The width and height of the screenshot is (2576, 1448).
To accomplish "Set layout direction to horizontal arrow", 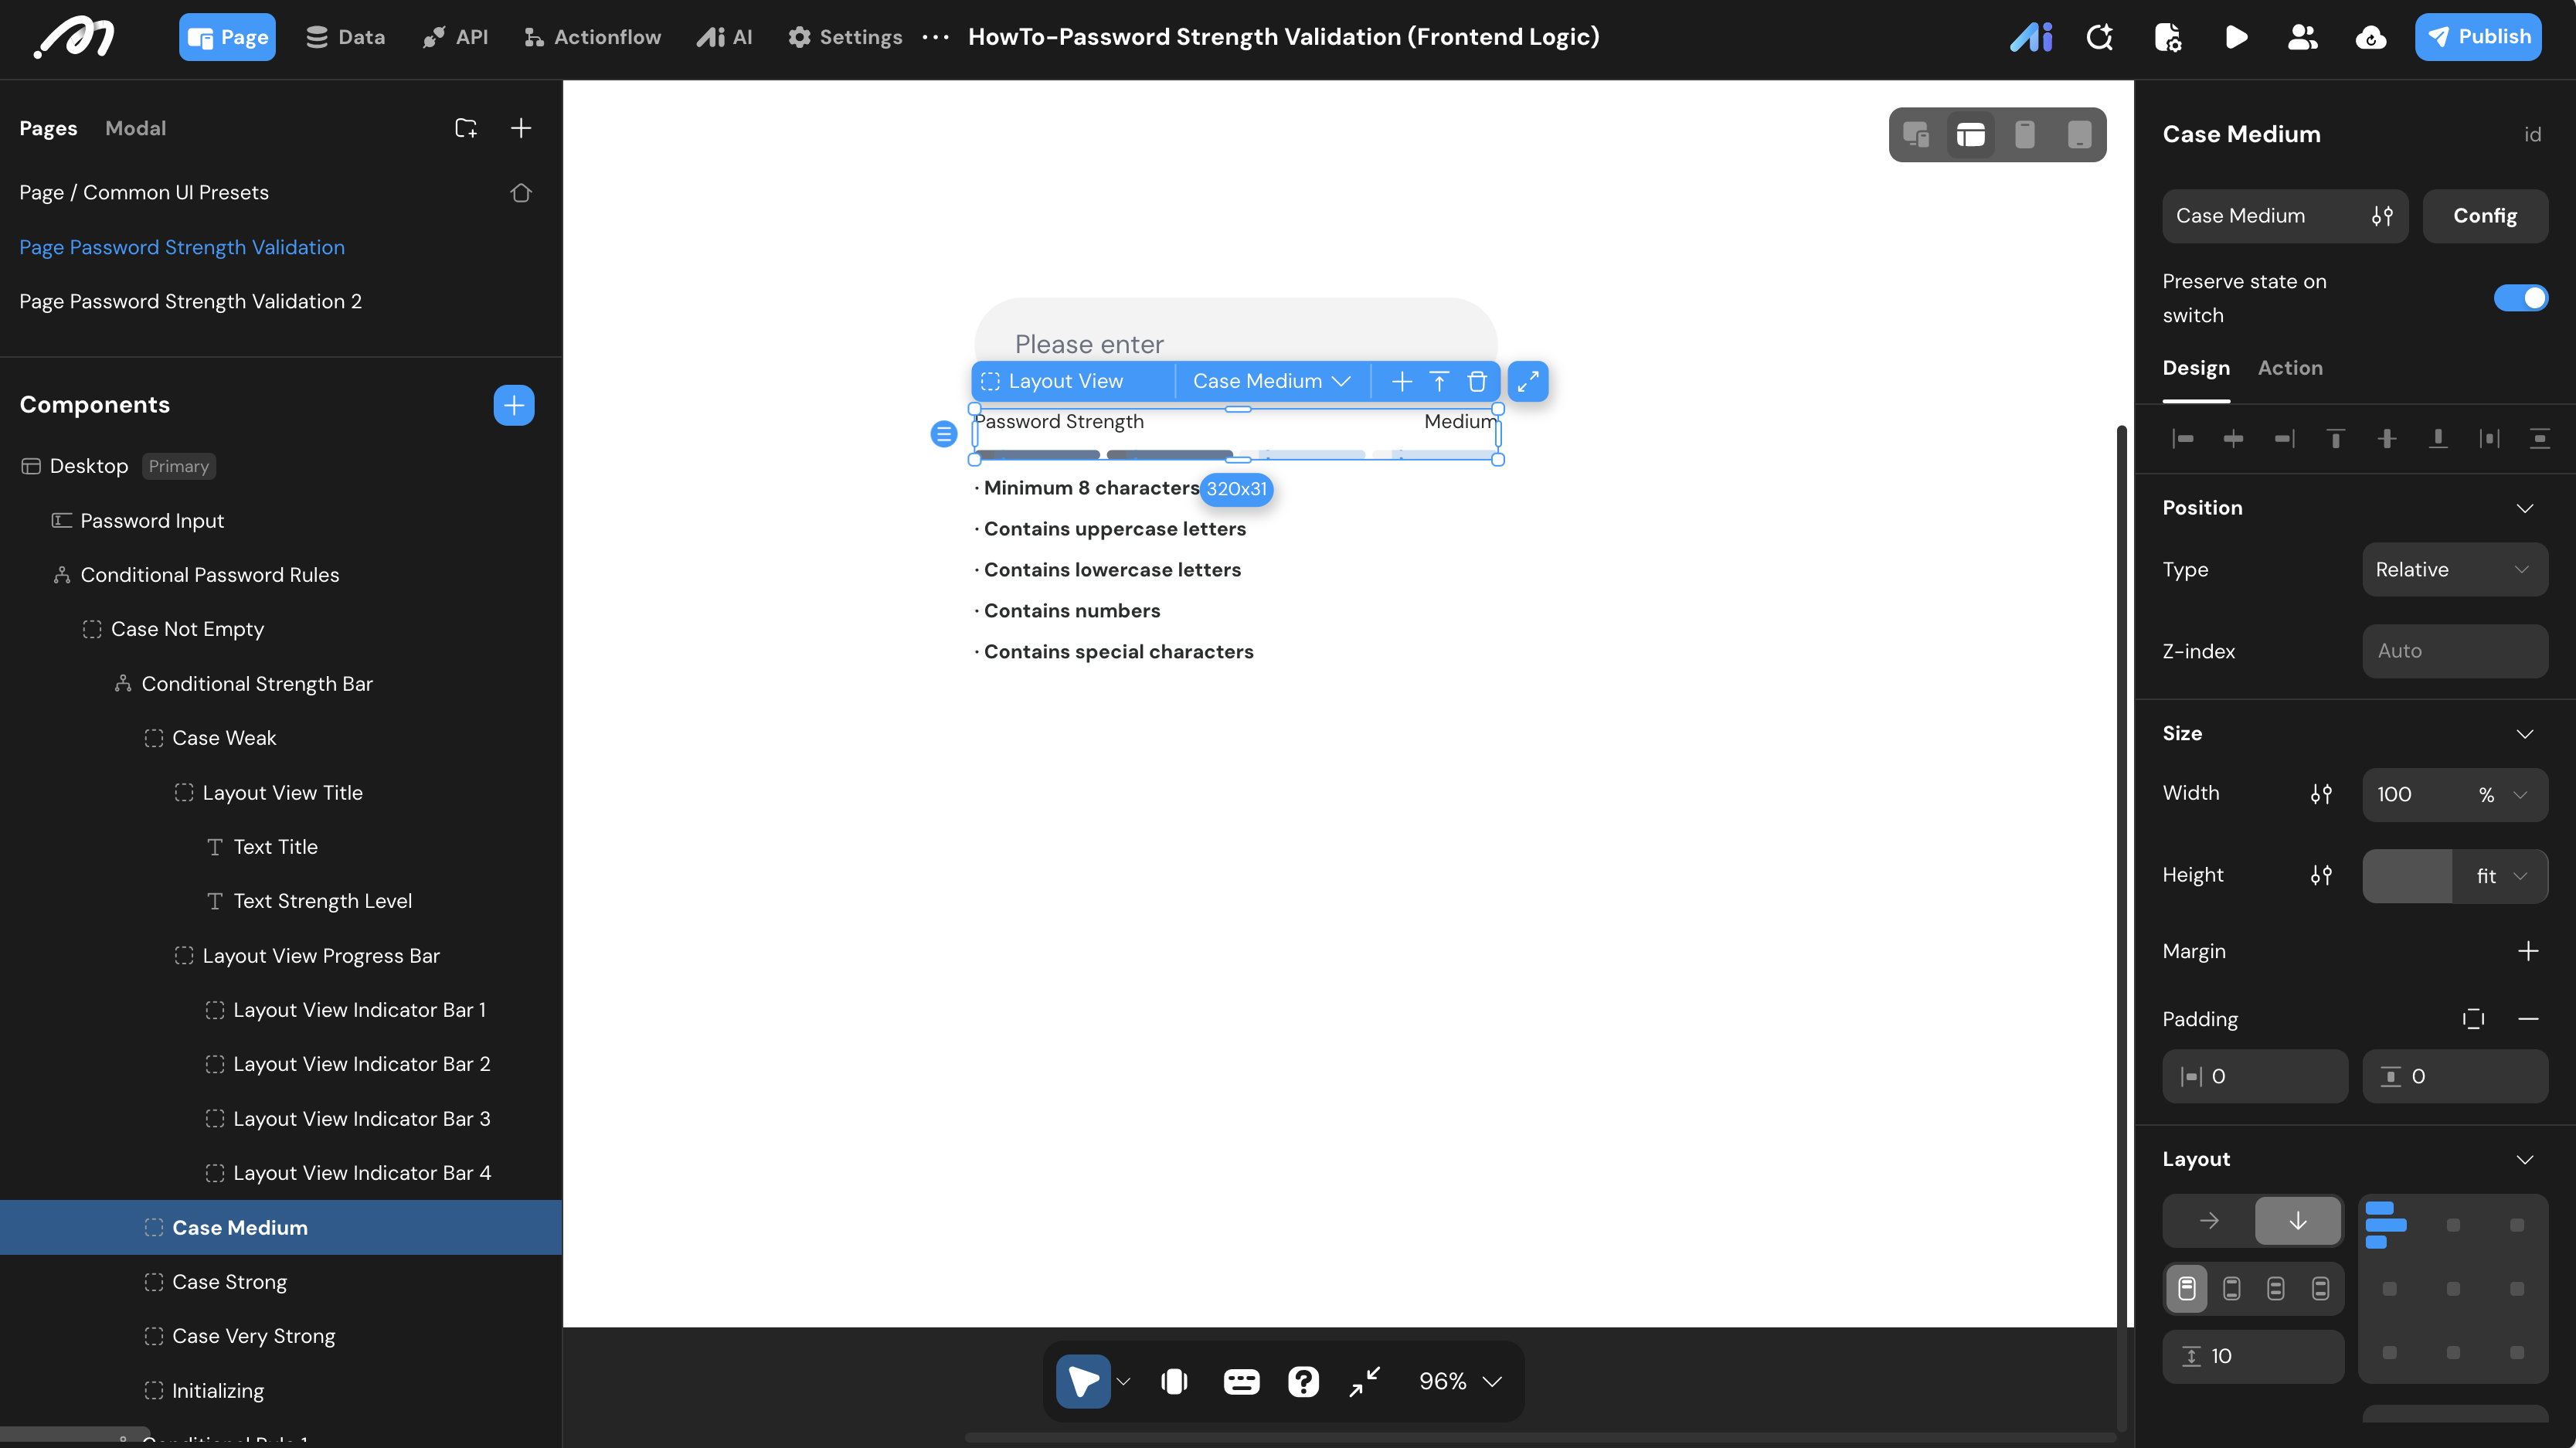I will coord(2209,1221).
